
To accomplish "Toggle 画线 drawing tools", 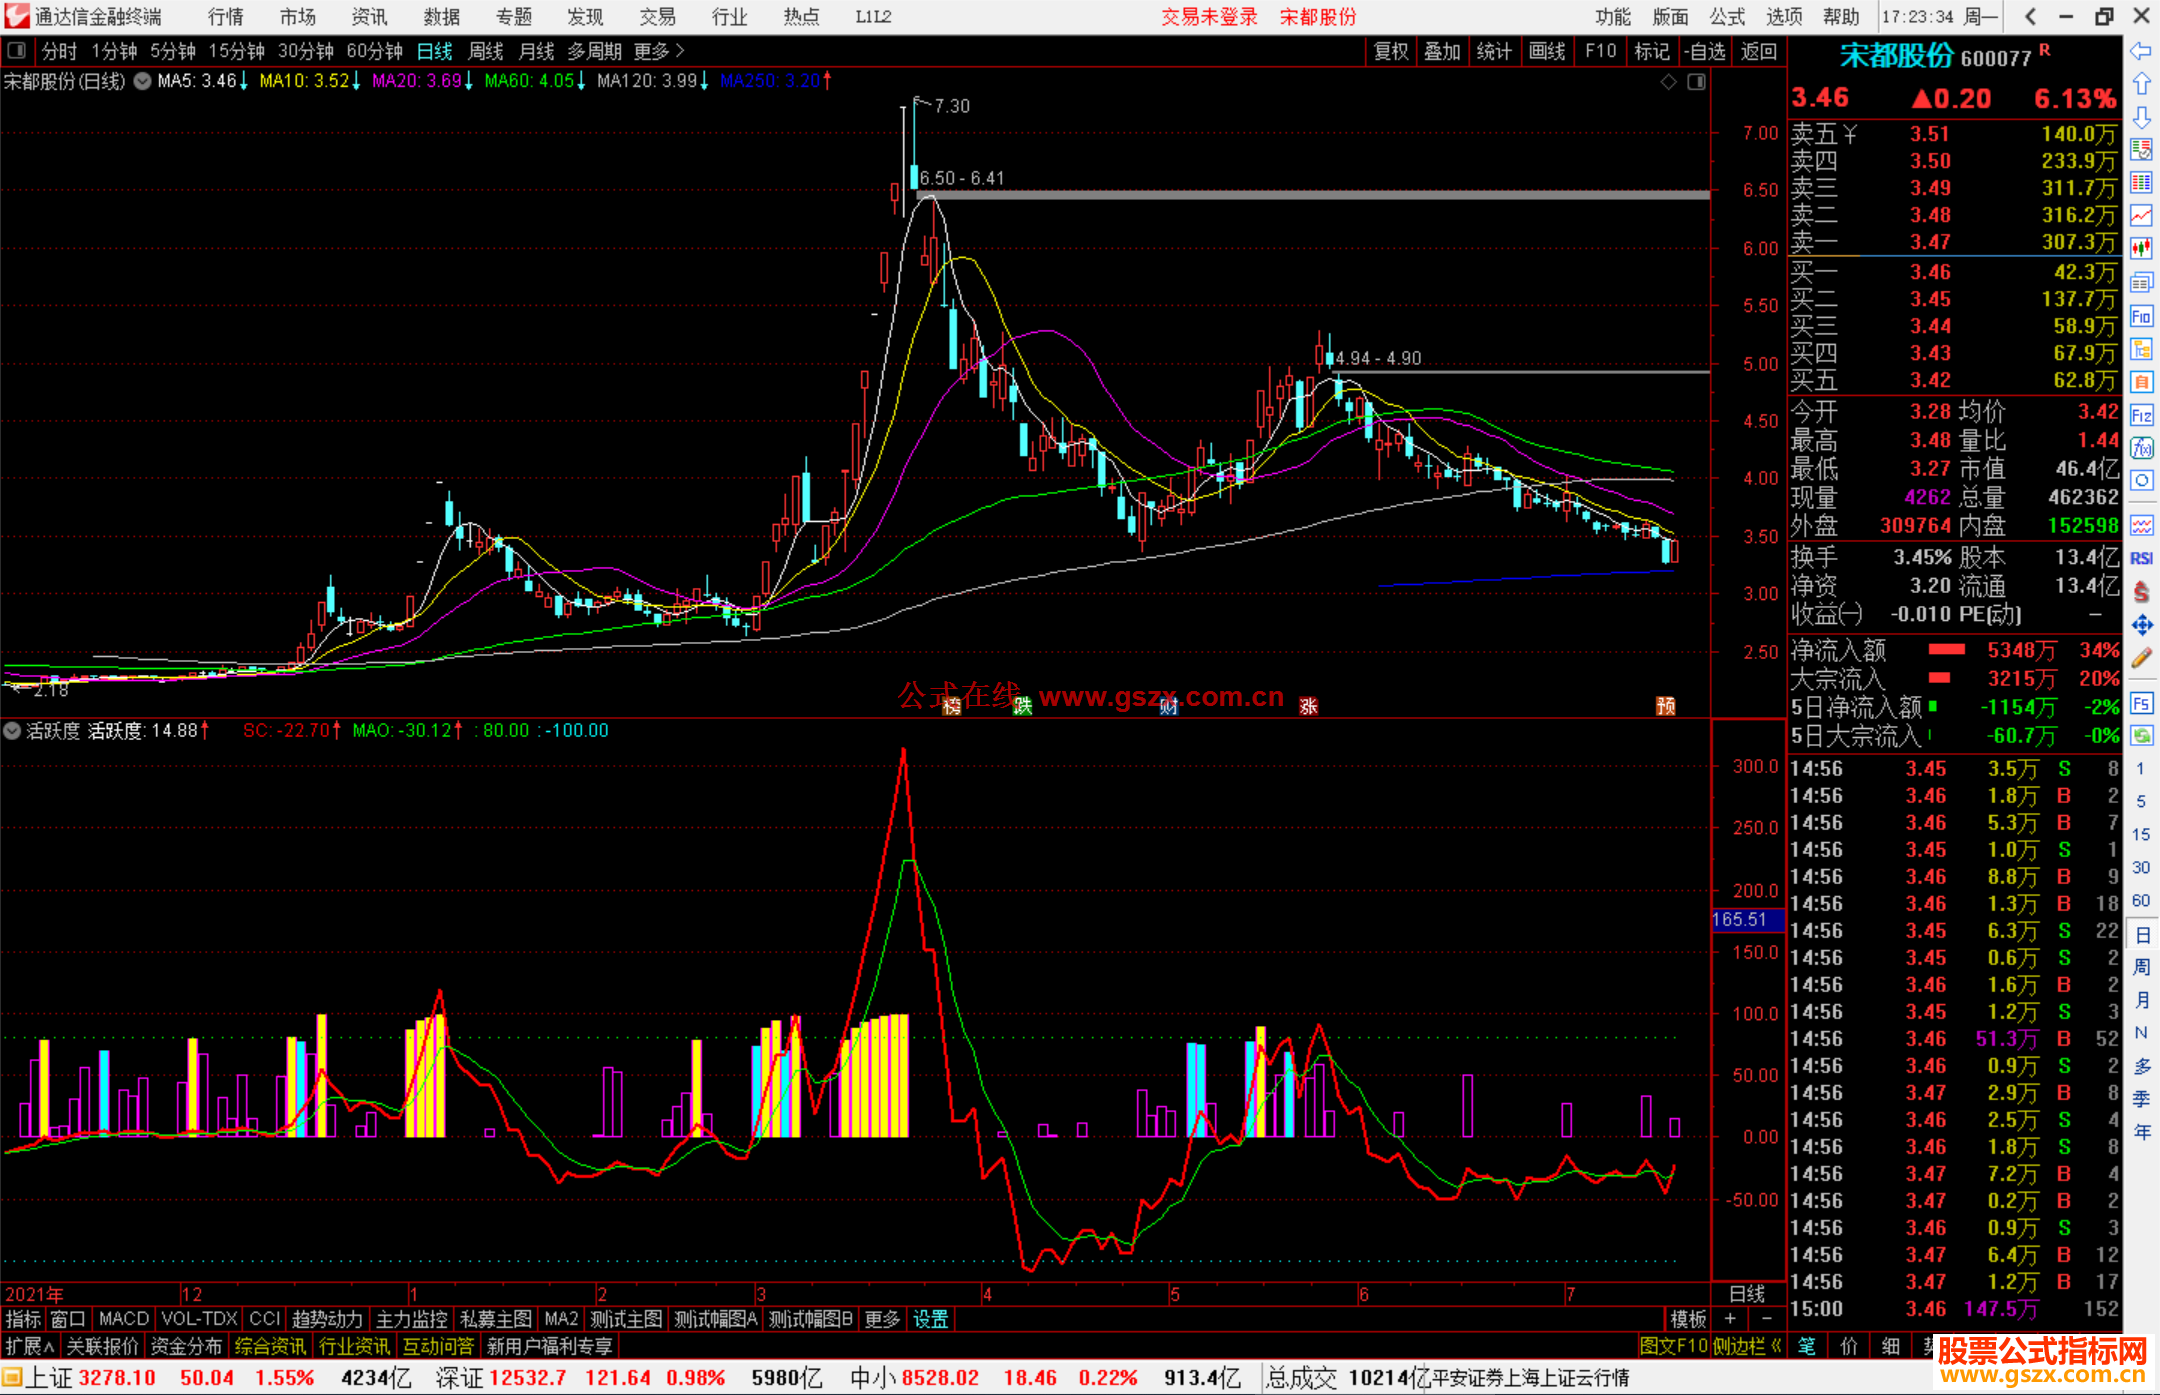I will (x=1547, y=51).
